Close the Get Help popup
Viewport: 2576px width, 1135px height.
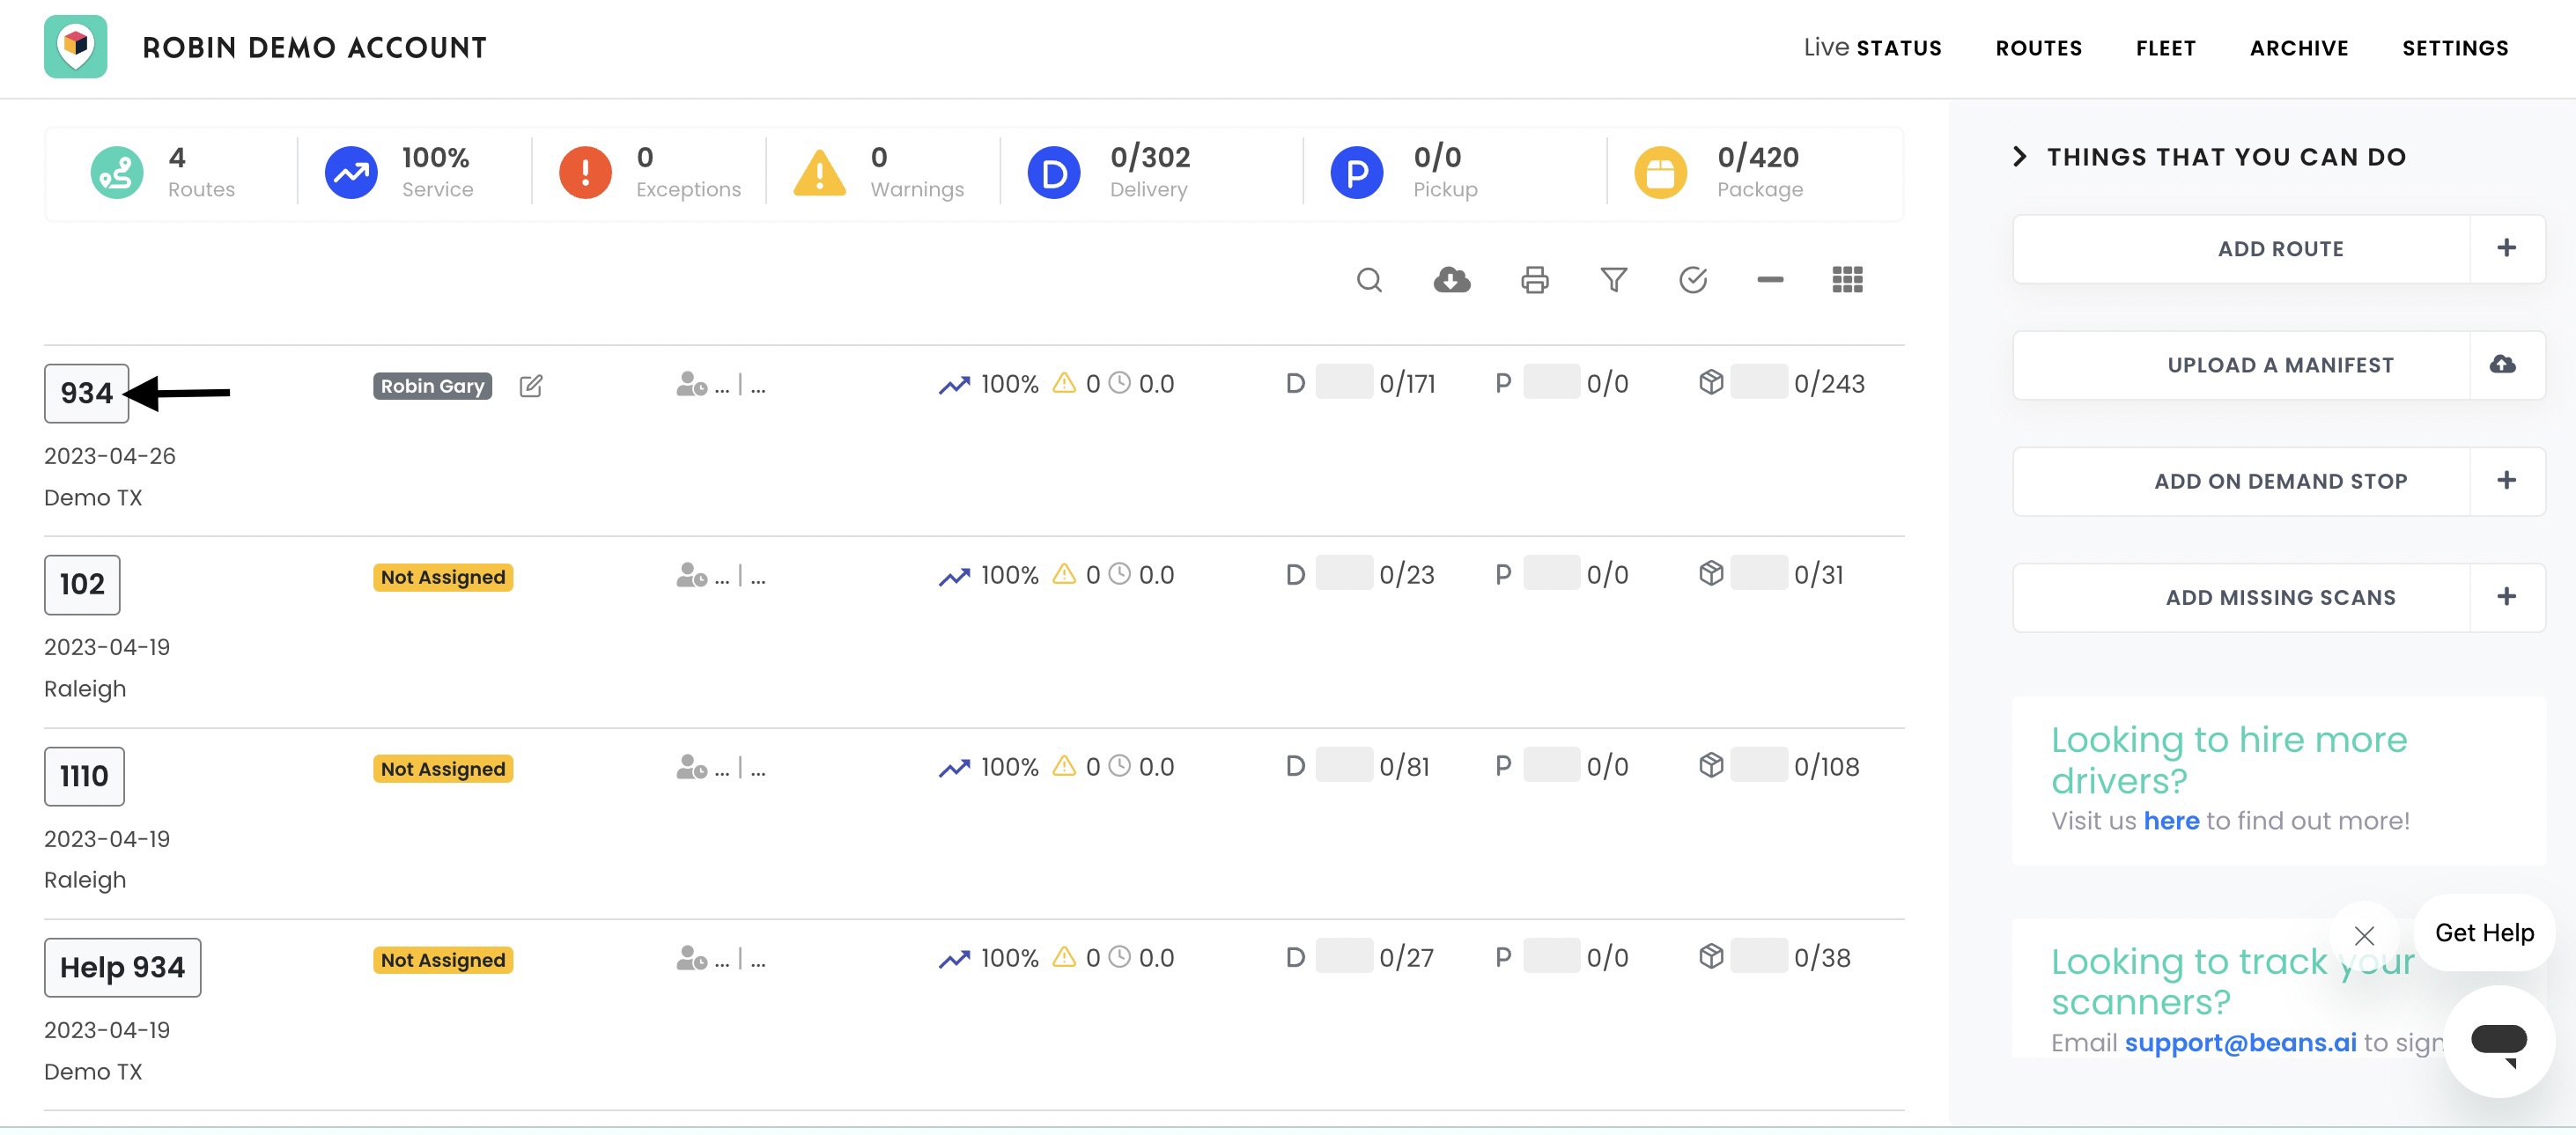pyautogui.click(x=2363, y=936)
